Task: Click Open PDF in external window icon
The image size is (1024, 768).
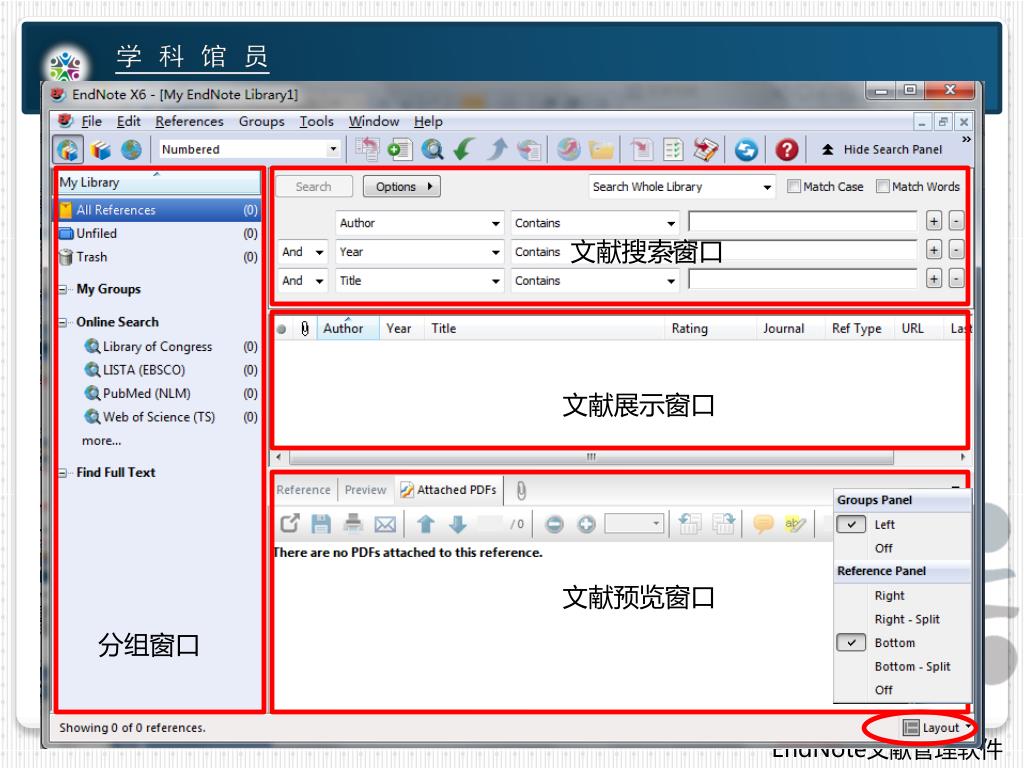Action: coord(289,524)
